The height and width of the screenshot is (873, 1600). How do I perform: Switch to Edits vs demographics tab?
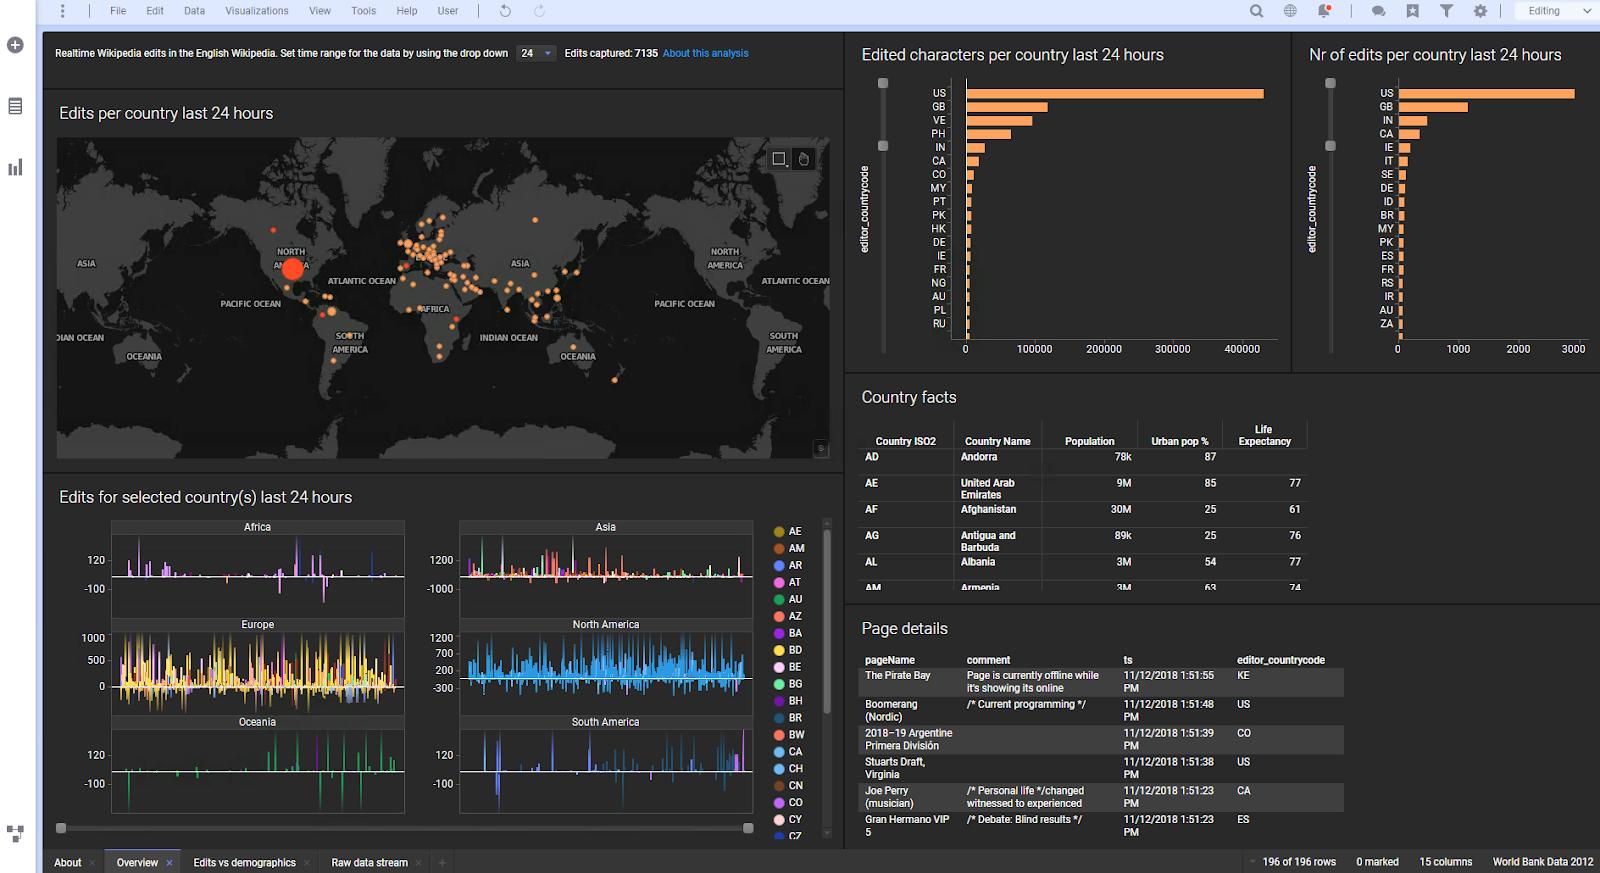tap(244, 863)
